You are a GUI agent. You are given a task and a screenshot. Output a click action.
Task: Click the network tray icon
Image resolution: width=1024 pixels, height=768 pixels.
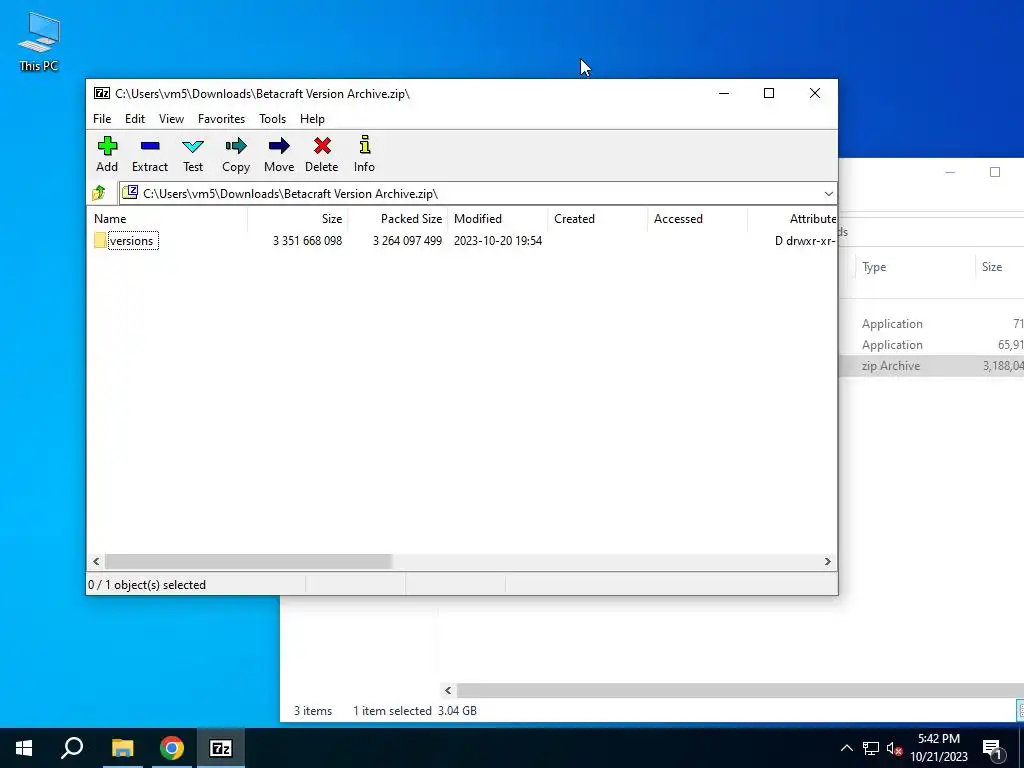click(871, 748)
